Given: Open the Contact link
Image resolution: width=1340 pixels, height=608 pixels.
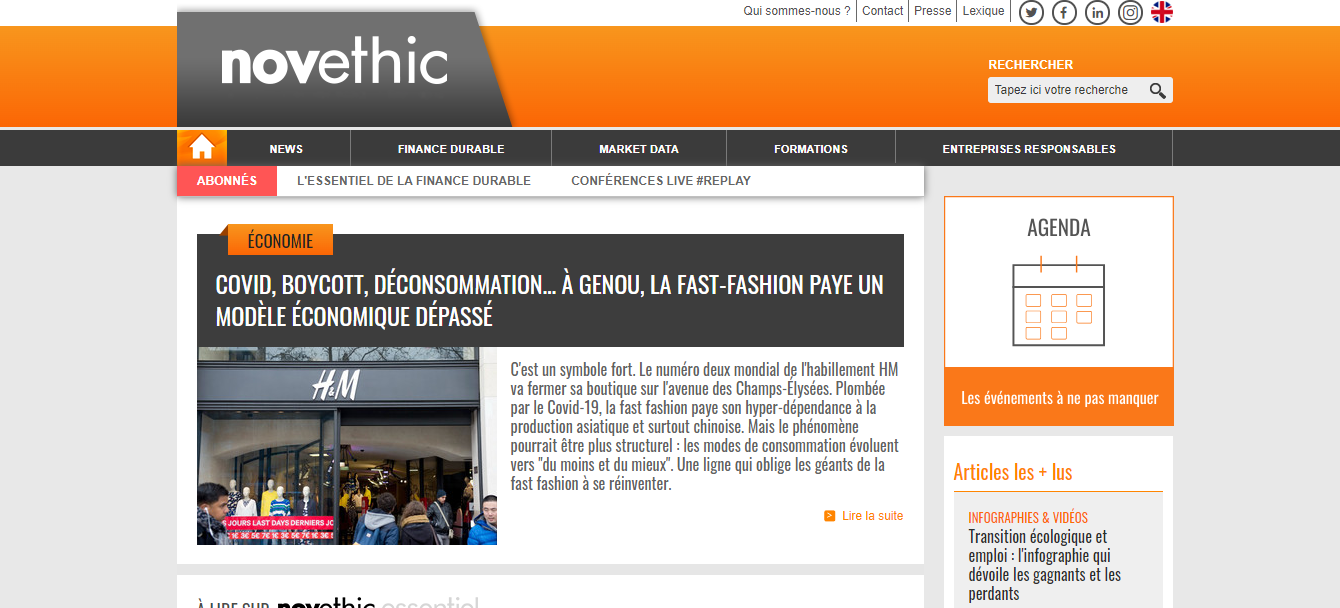Looking at the screenshot, I should click(882, 11).
